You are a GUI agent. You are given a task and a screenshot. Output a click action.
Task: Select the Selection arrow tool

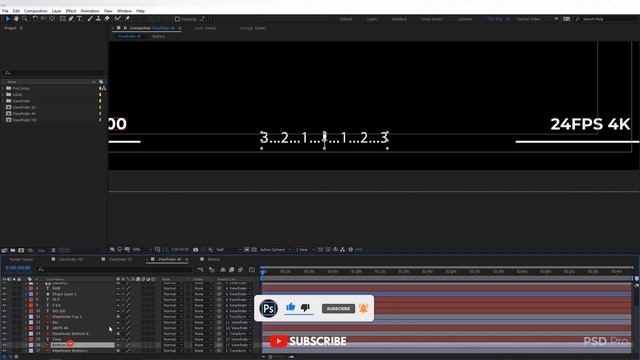coord(8,19)
